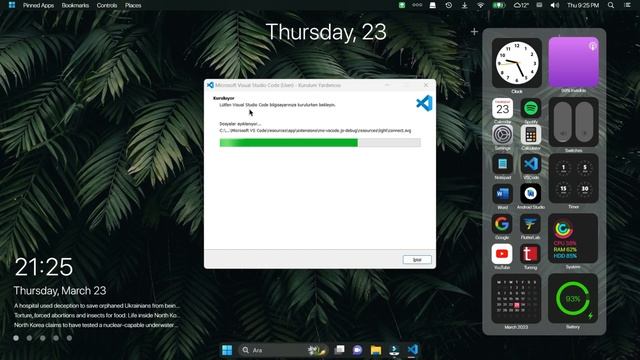Select the third news page dot

coord(42,338)
